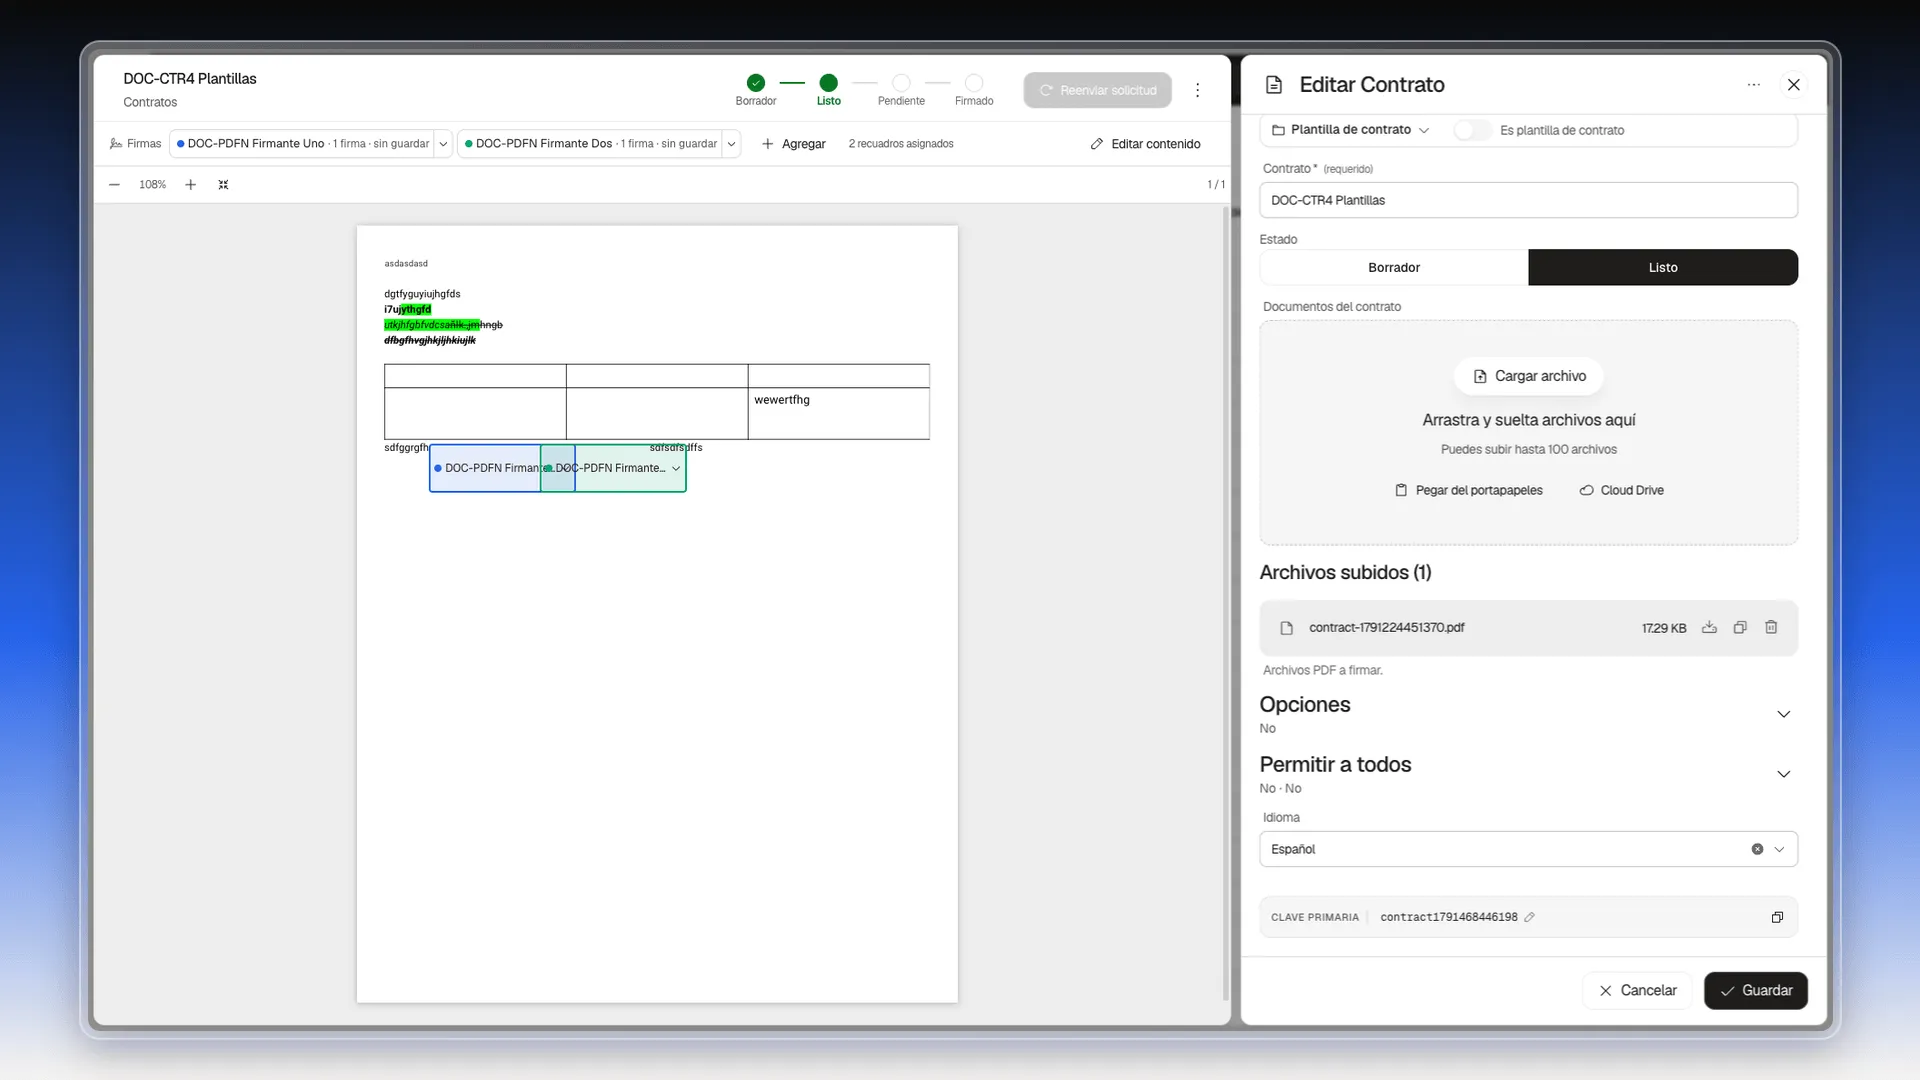Zoom out with the minus icon

point(114,185)
